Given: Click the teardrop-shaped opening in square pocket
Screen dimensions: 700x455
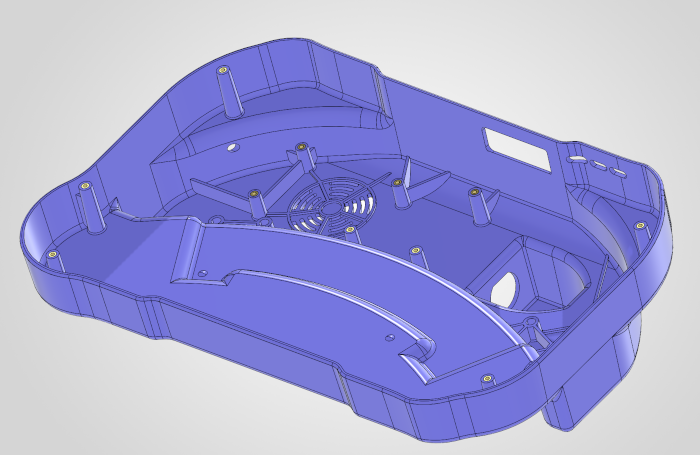Looking at the screenshot, I should pos(507,286).
